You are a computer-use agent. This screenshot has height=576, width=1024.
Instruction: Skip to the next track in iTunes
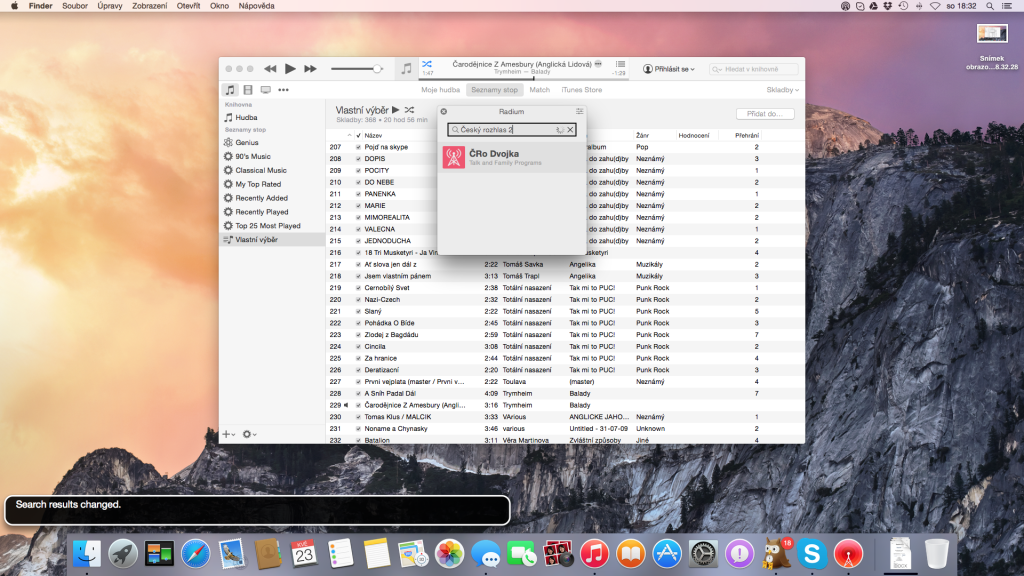click(310, 69)
